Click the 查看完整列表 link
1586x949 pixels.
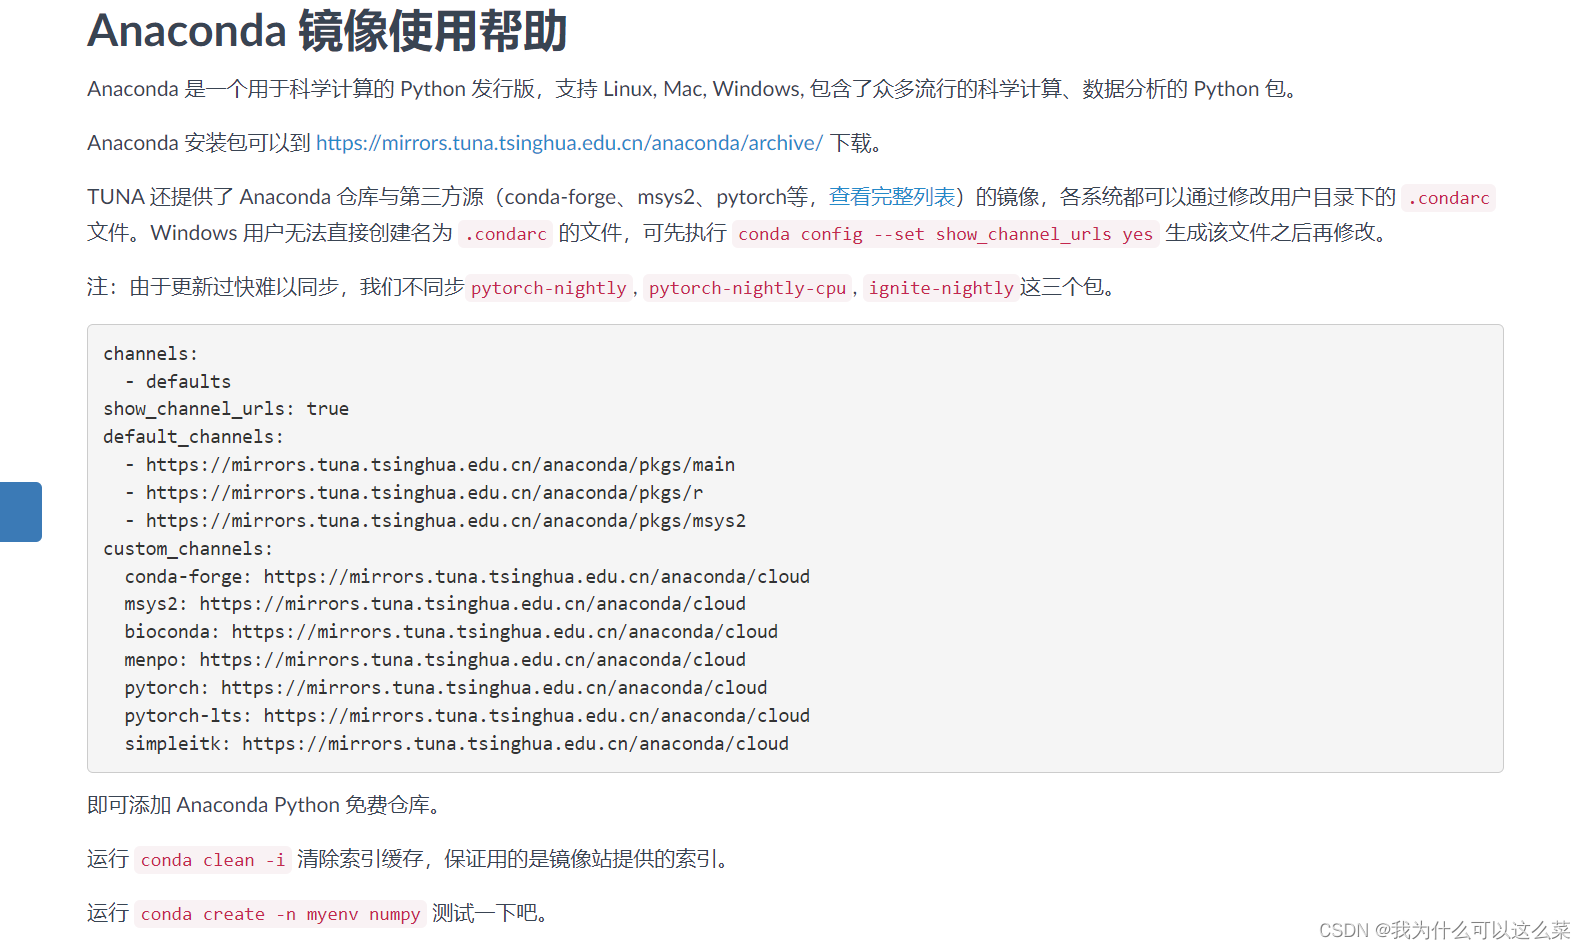(892, 197)
